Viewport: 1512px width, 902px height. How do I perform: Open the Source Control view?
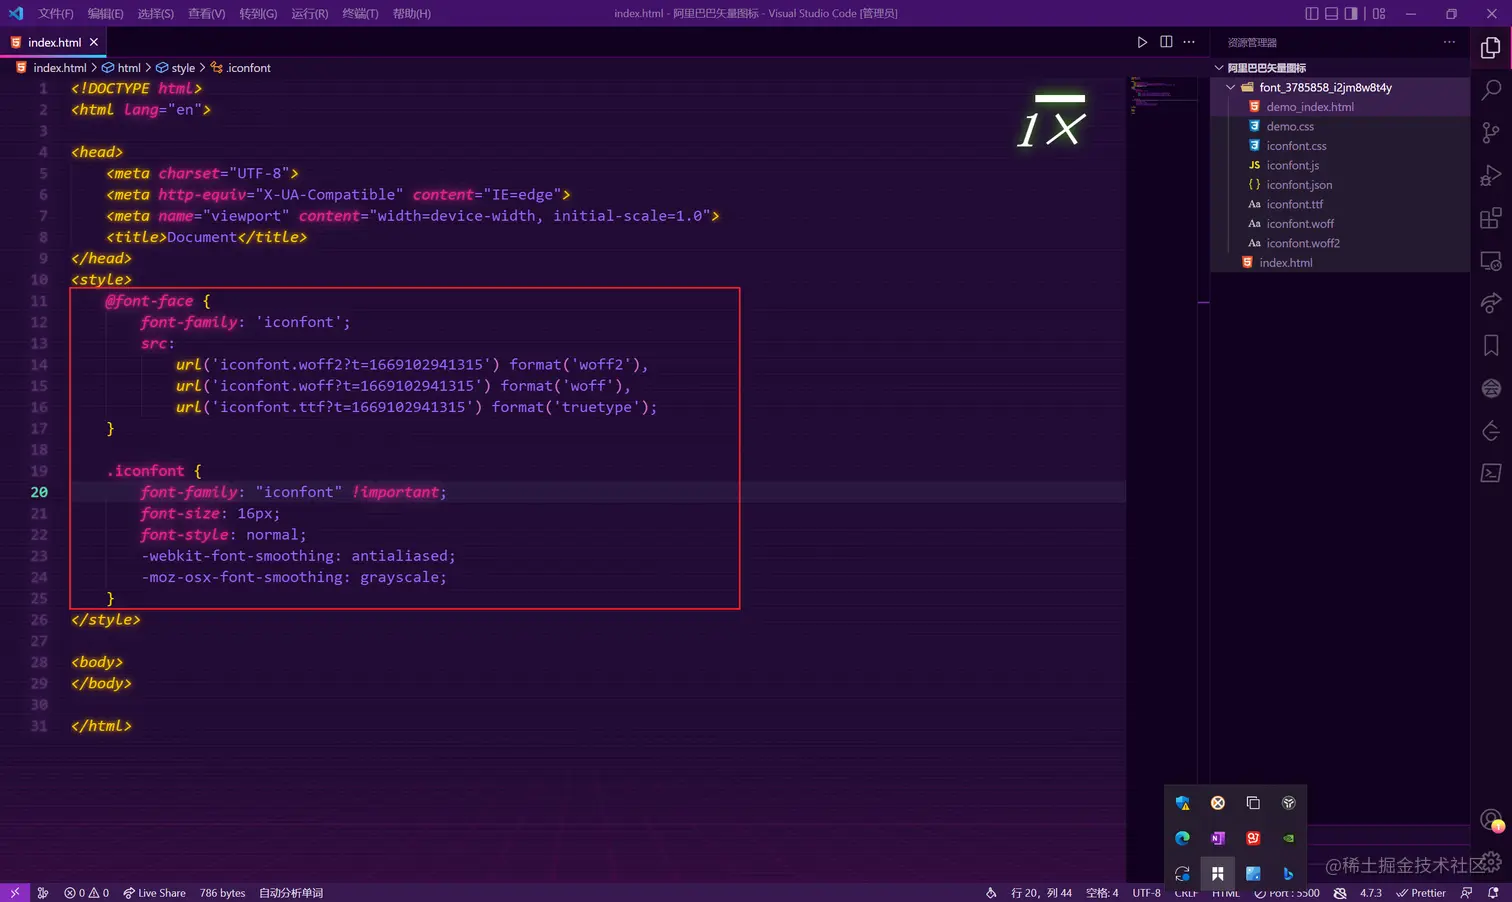1490,133
